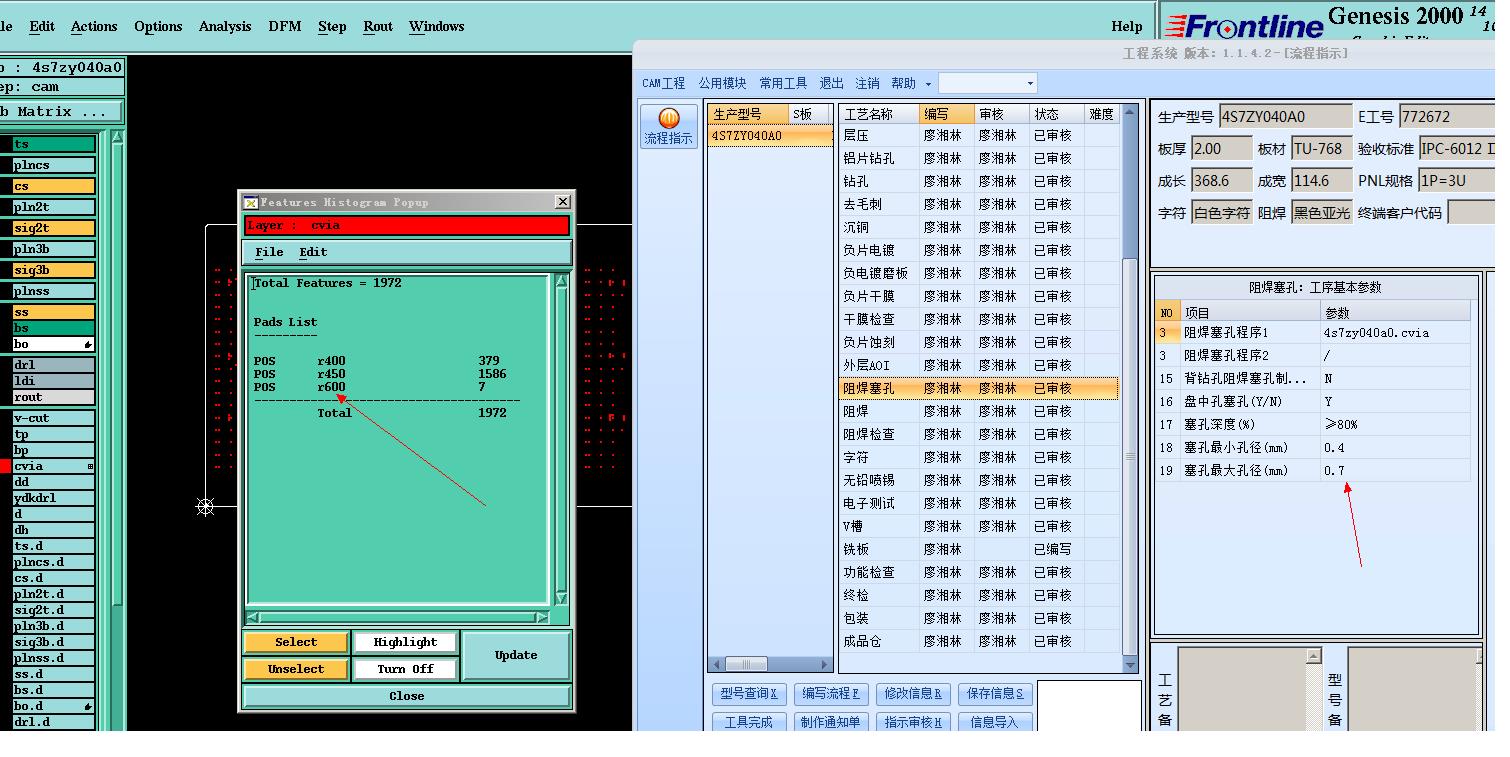1510x757 pixels.
Task: Click the scroll-up arrow of process table
Action: [1130, 111]
